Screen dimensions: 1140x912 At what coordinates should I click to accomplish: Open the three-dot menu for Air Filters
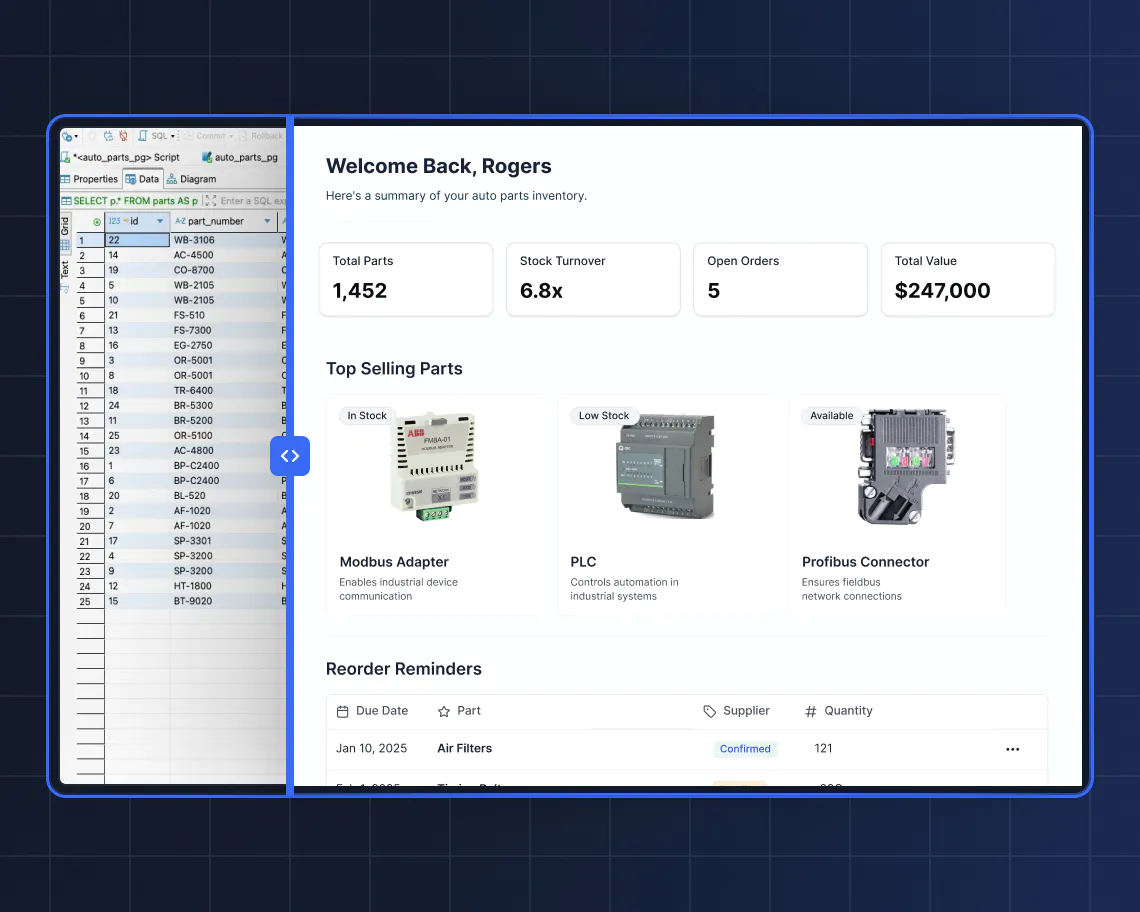(1013, 749)
